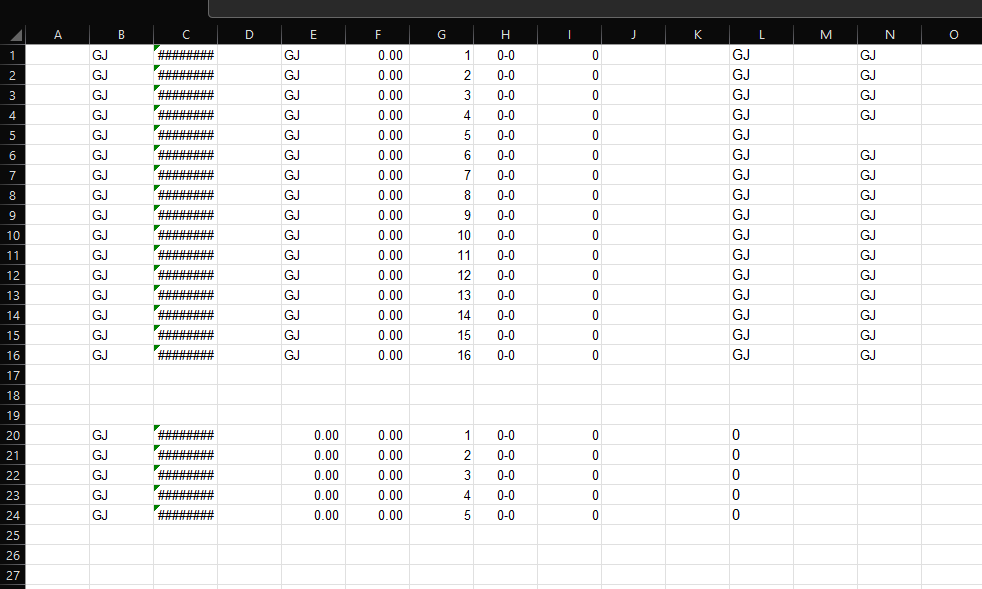982x589 pixels.
Task: Select the 0 value in column L row 22
Action: point(760,475)
